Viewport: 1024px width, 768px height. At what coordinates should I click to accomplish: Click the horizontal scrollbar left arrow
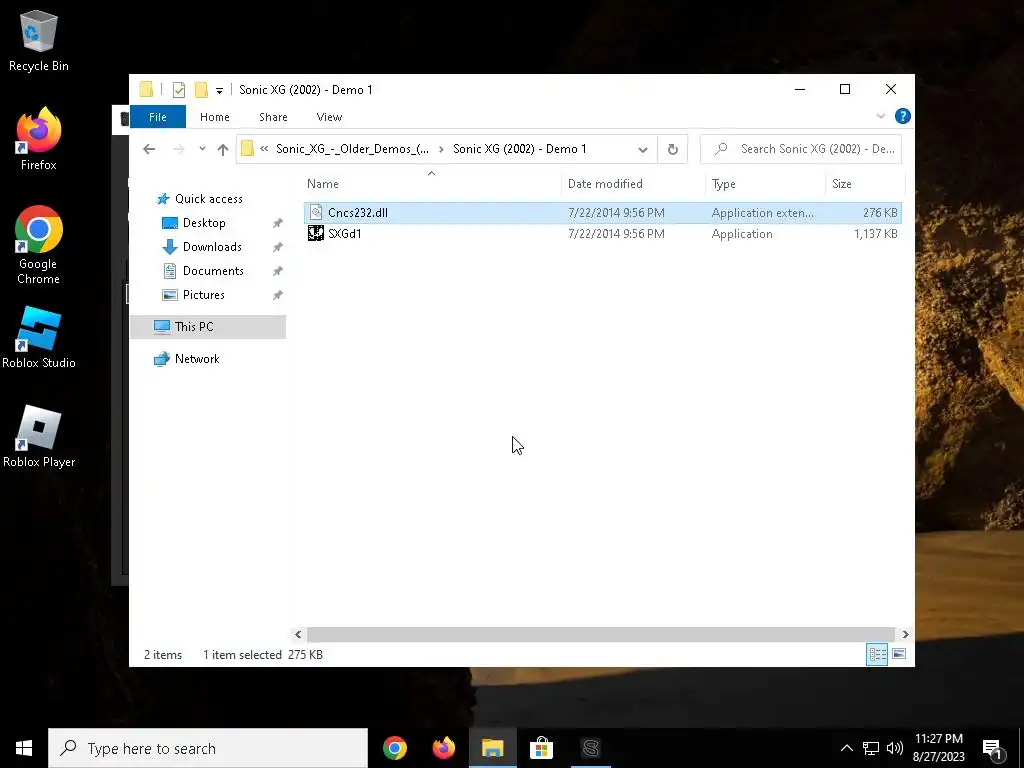tap(298, 634)
